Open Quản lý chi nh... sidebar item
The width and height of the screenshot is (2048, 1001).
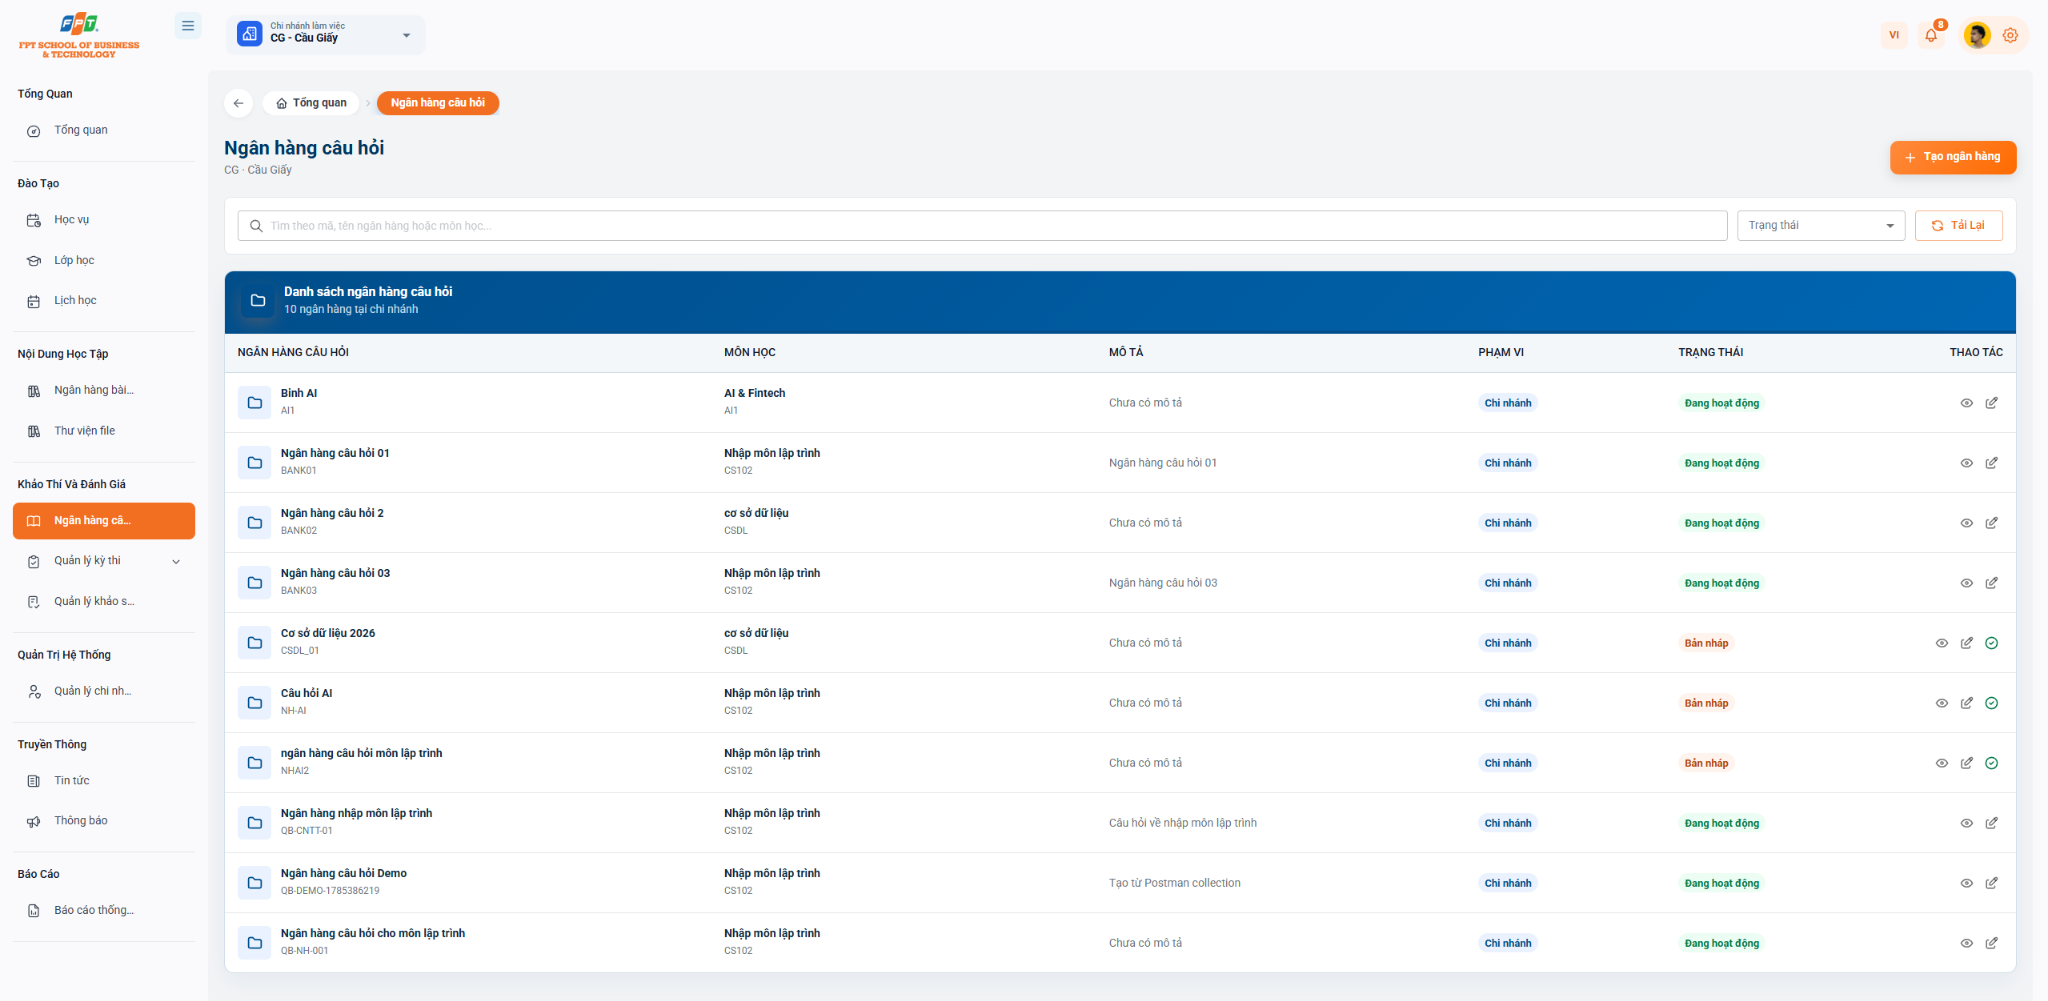pos(104,691)
